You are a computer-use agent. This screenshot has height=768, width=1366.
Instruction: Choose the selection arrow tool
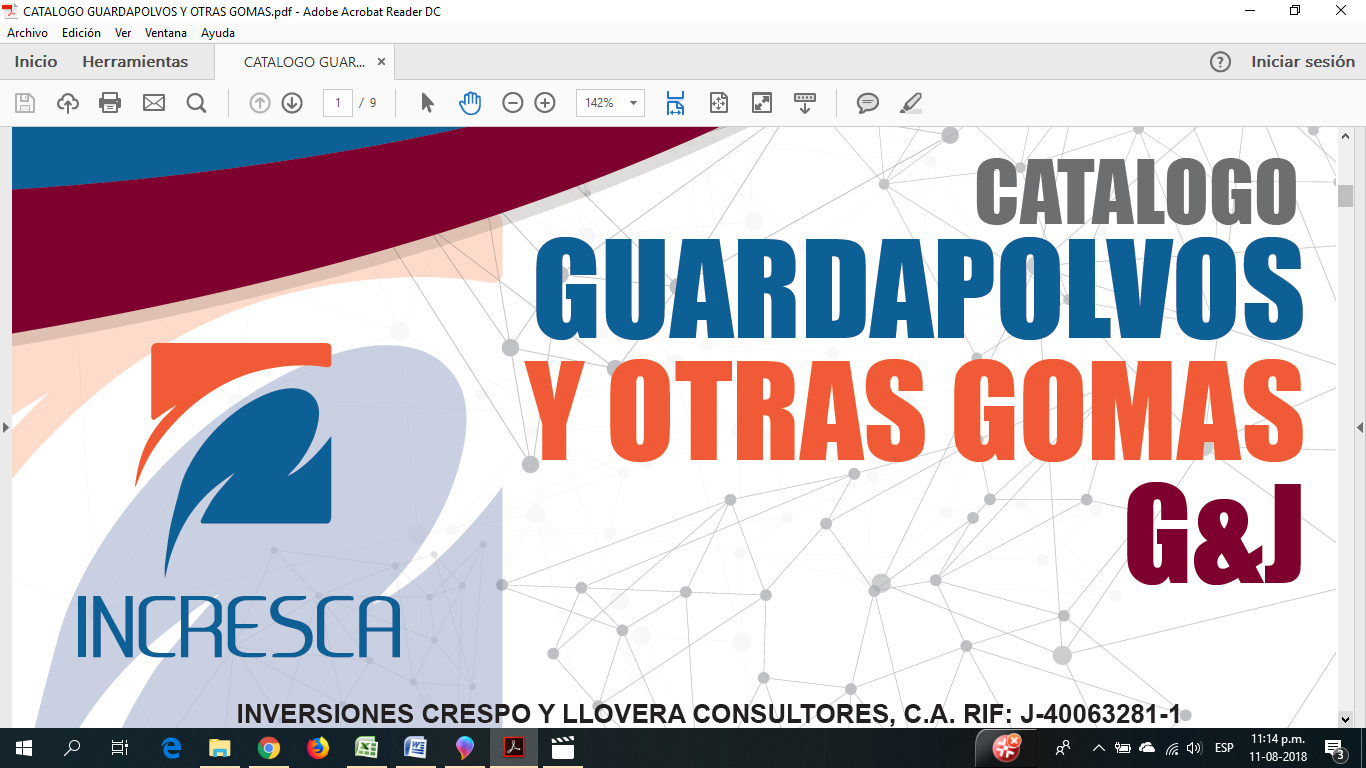point(427,102)
